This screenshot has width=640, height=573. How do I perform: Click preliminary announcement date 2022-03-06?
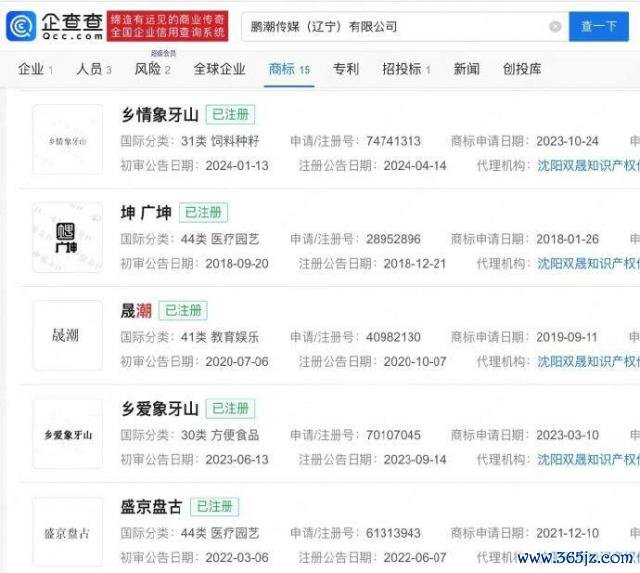click(x=237, y=557)
